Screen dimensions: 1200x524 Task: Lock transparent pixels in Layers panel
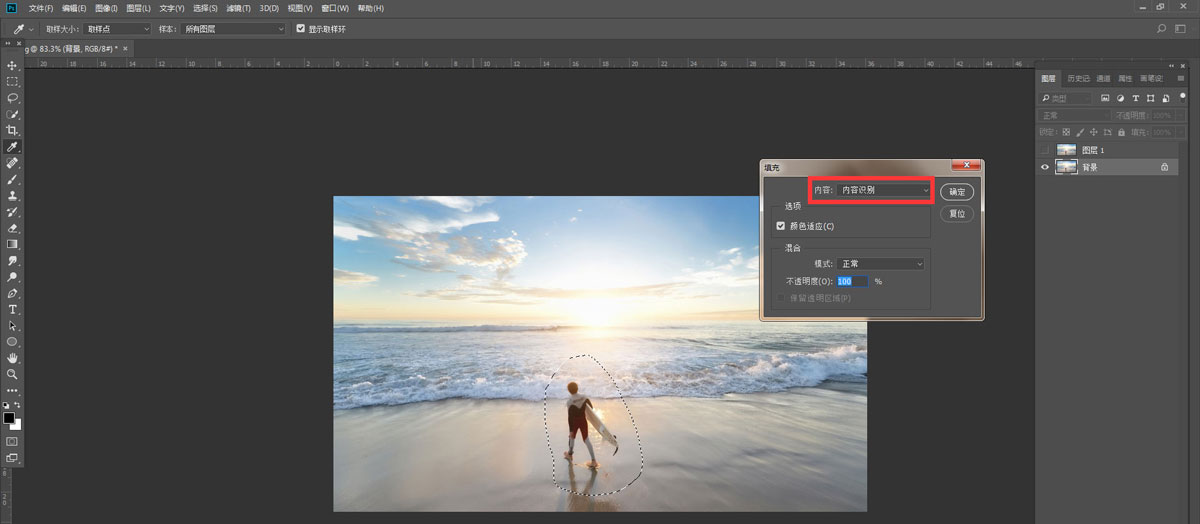(1067, 132)
